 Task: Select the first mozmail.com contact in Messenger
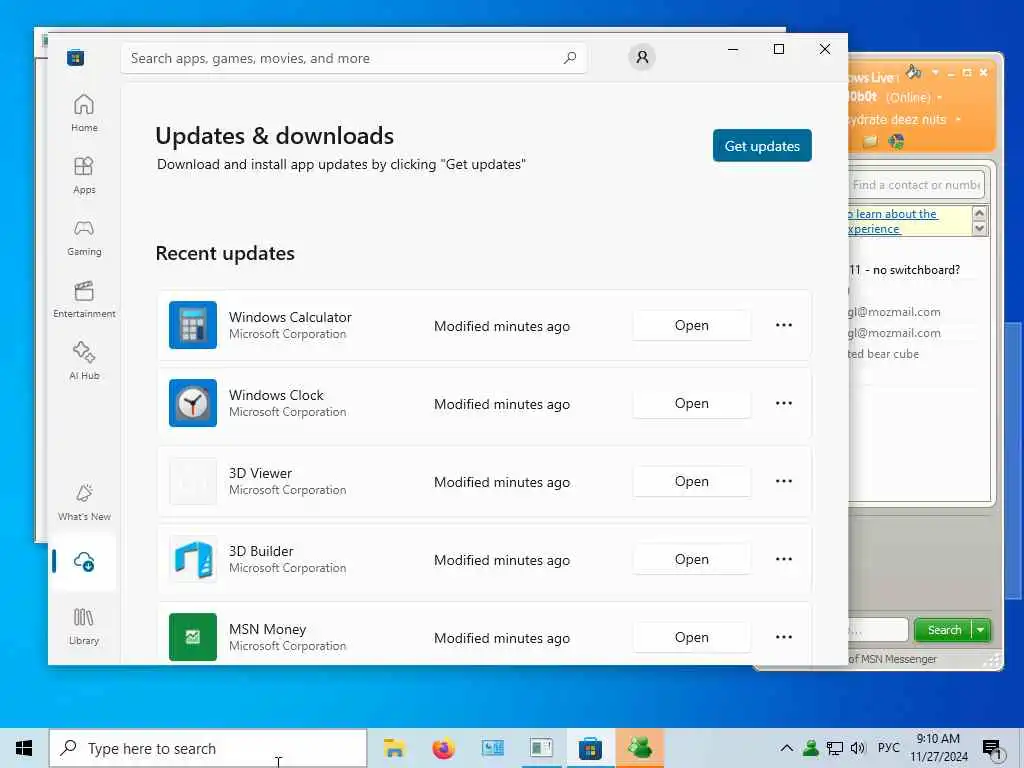point(895,312)
